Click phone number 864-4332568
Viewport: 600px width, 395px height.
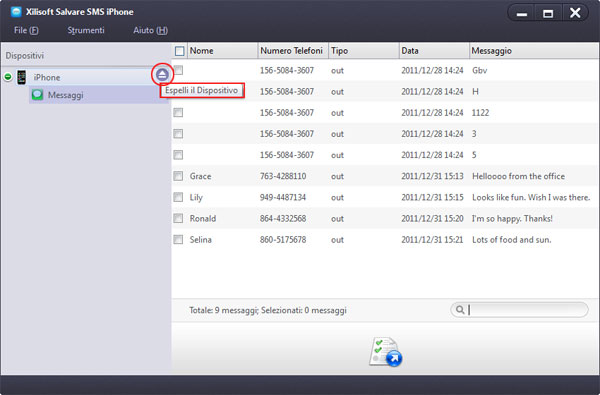coord(283,219)
